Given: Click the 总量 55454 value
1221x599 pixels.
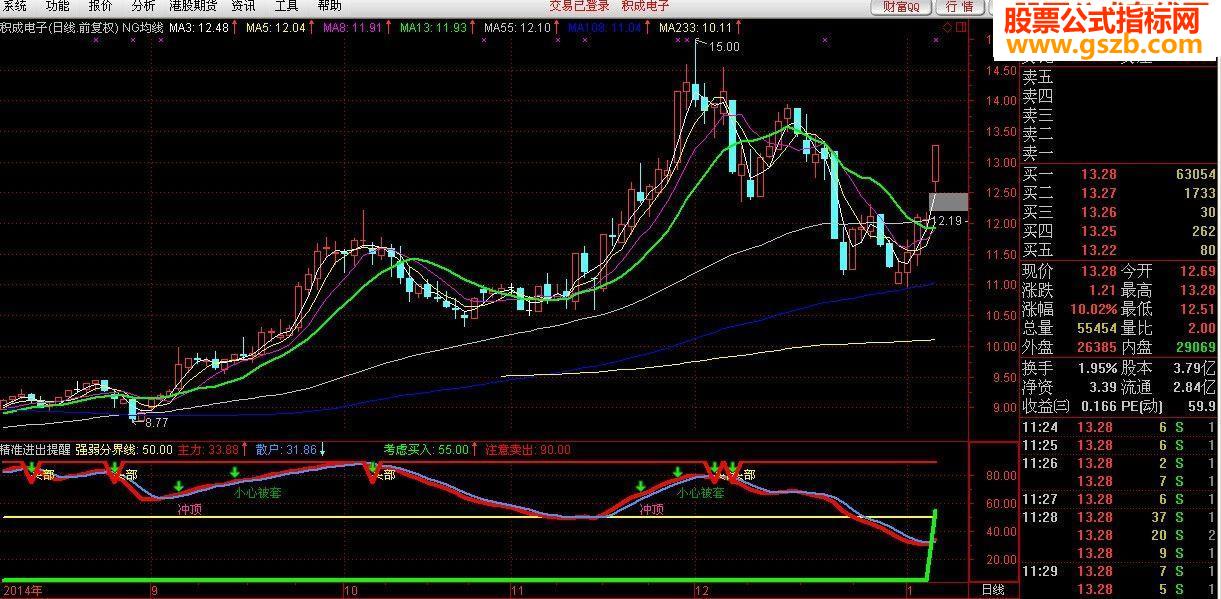Looking at the screenshot, I should pos(1096,328).
